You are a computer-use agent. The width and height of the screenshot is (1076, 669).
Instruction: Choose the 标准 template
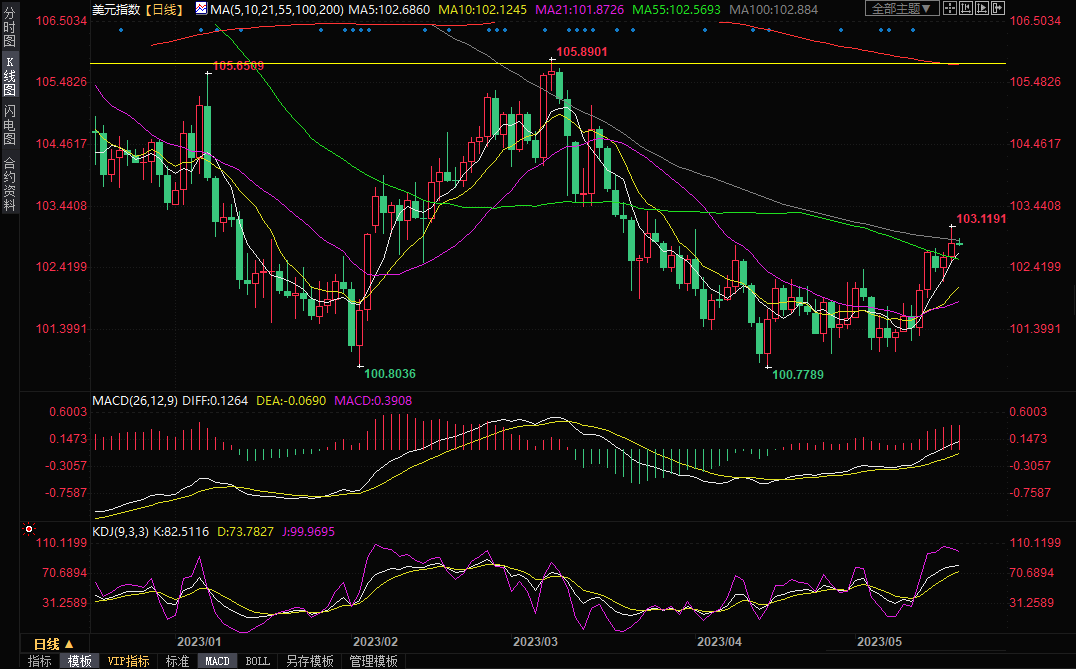[177, 661]
